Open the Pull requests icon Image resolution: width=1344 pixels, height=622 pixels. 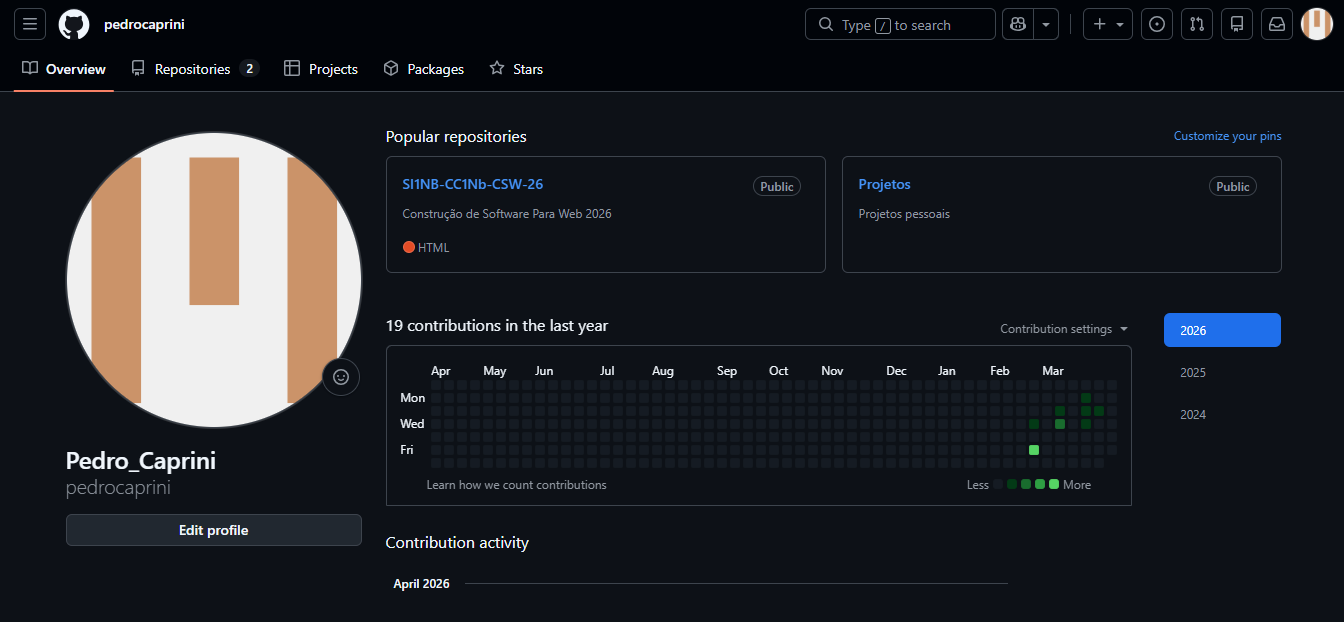1197,24
